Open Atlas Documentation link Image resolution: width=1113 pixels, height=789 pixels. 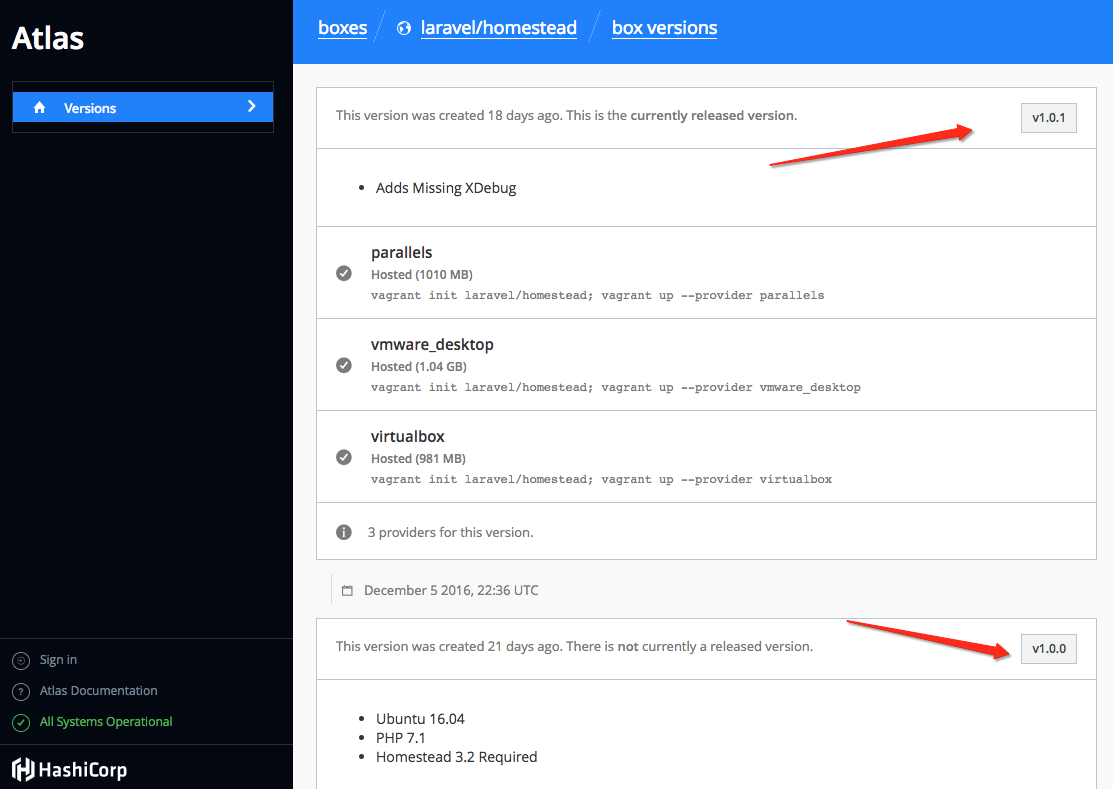click(99, 690)
